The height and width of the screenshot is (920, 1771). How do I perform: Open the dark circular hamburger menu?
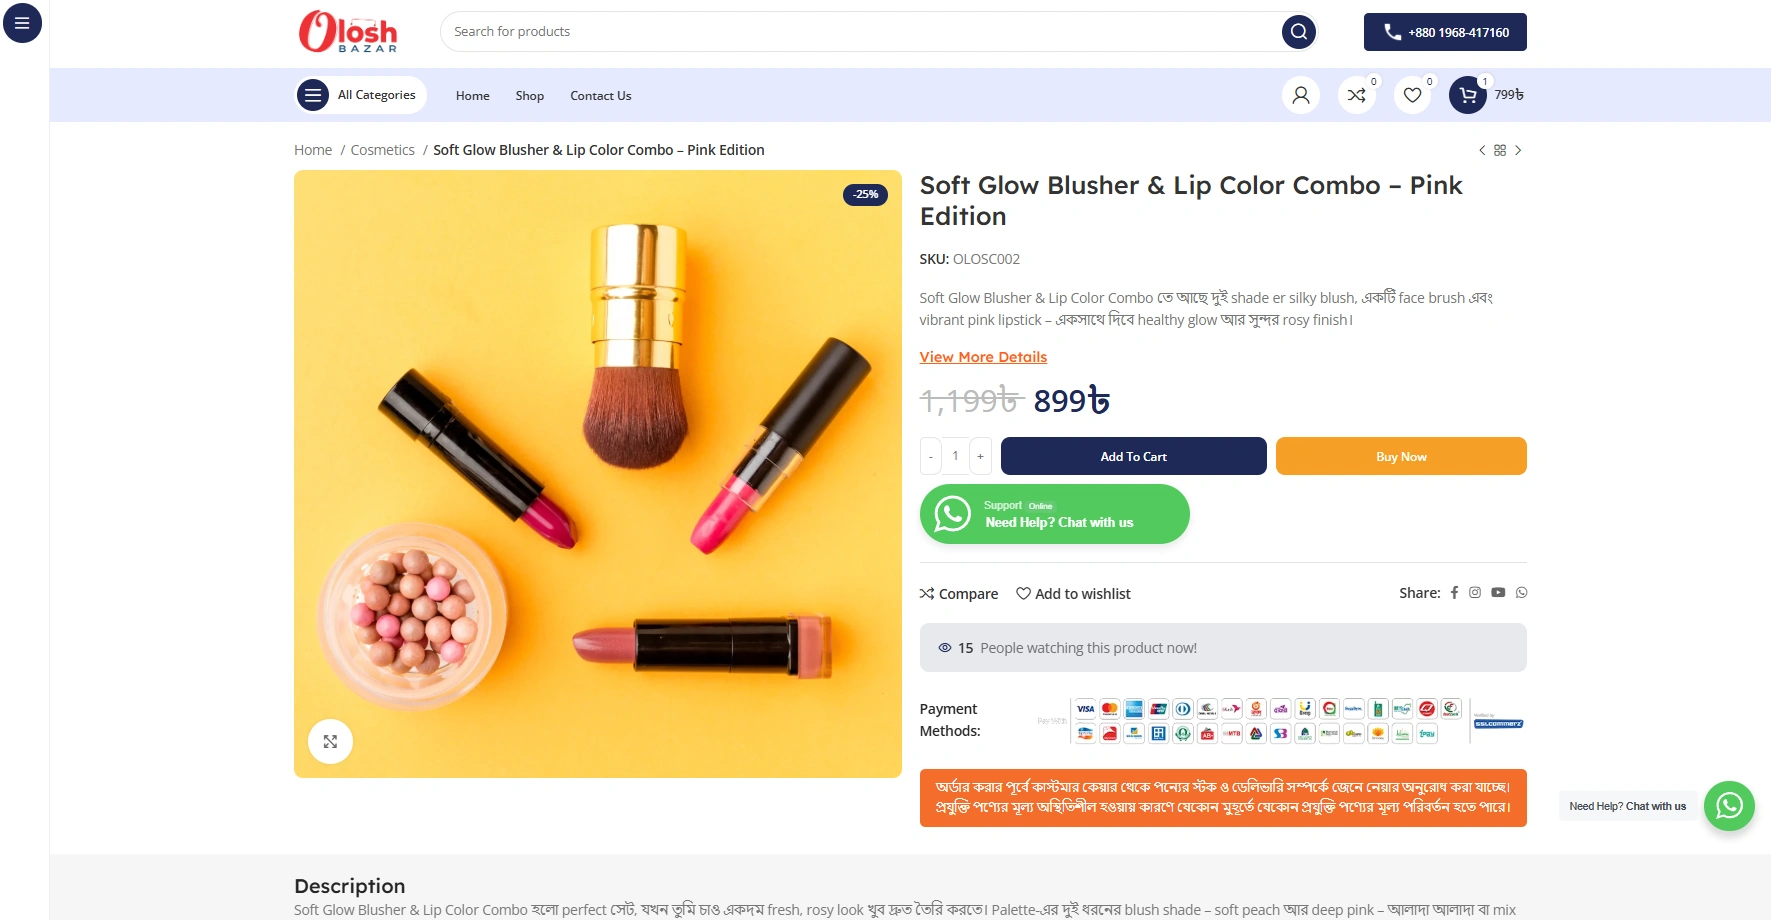(x=22, y=23)
